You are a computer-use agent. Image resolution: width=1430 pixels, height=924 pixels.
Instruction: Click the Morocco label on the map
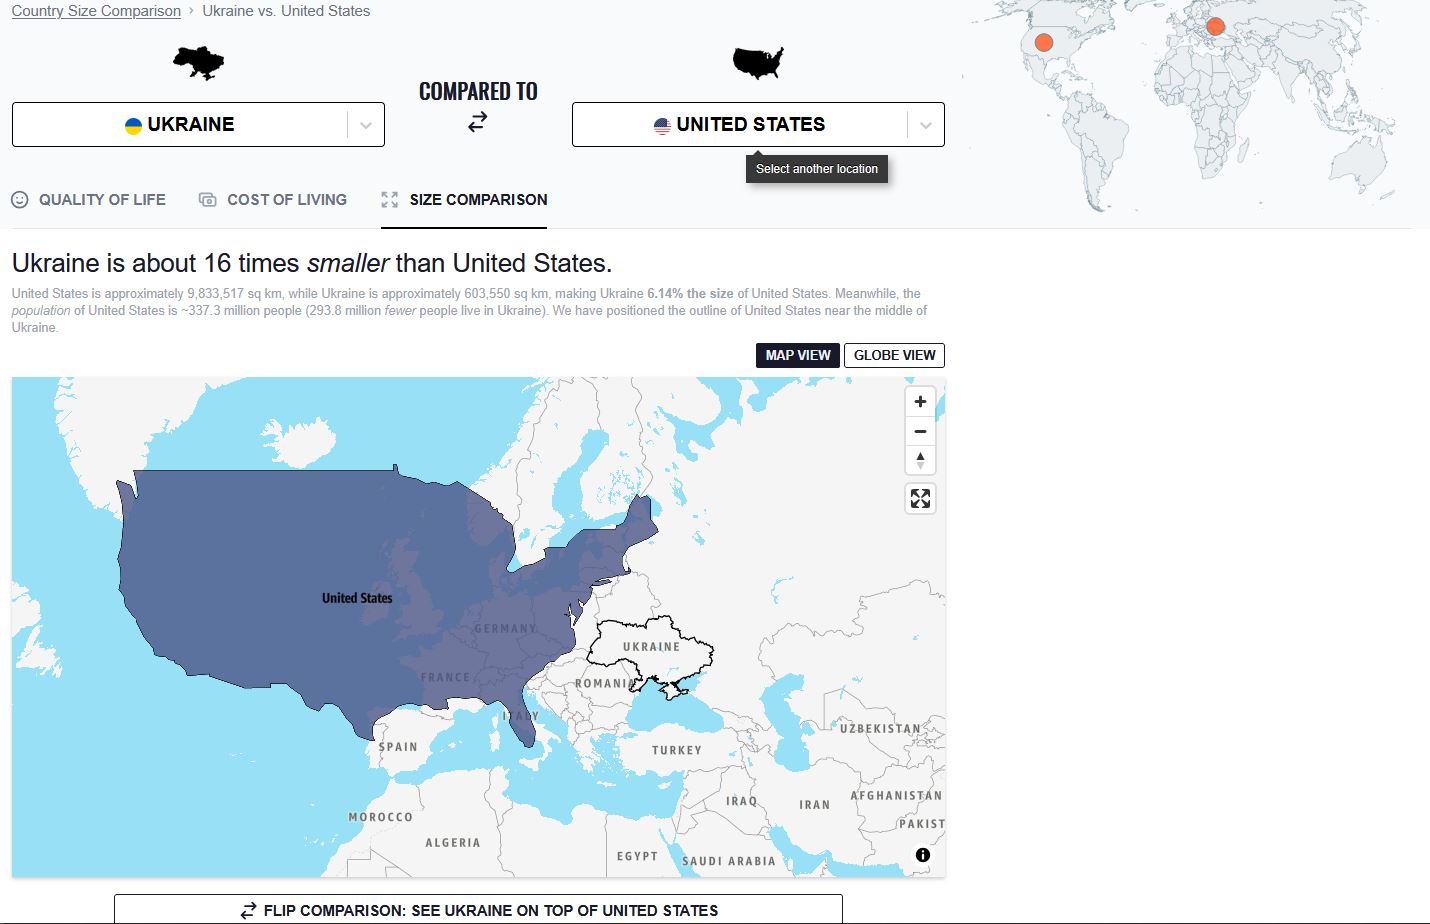point(381,817)
